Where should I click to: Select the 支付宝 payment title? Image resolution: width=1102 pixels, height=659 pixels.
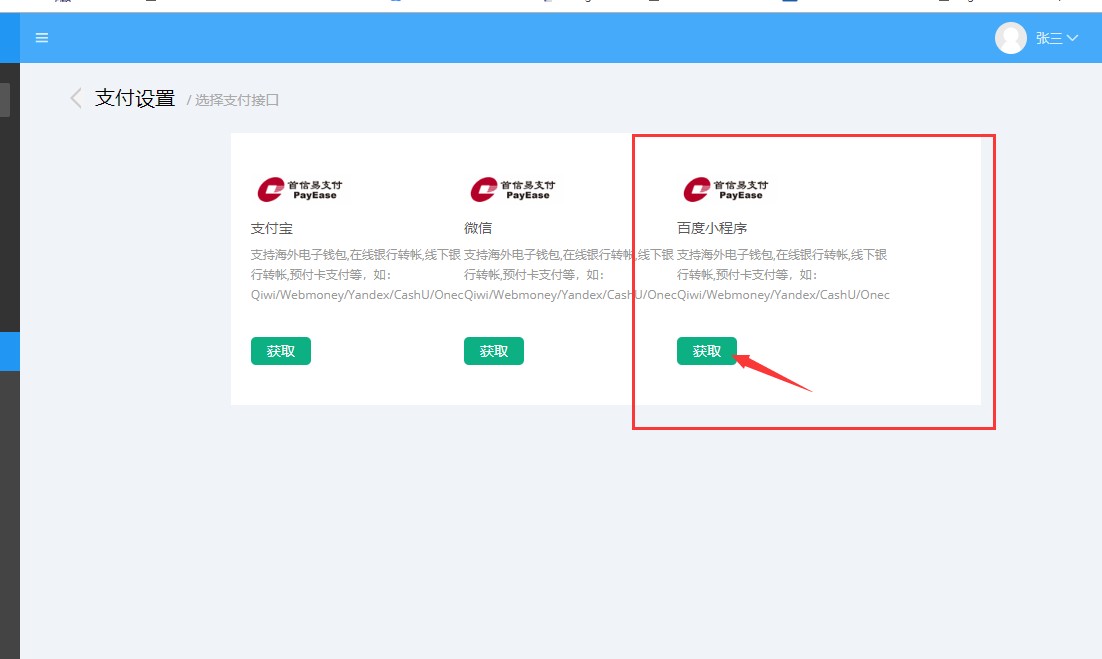point(271,228)
